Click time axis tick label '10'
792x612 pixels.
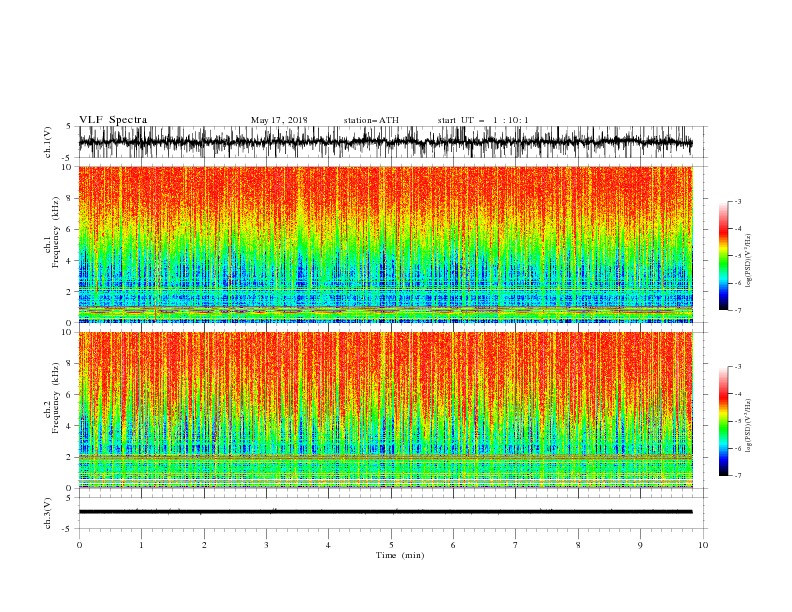point(703,545)
